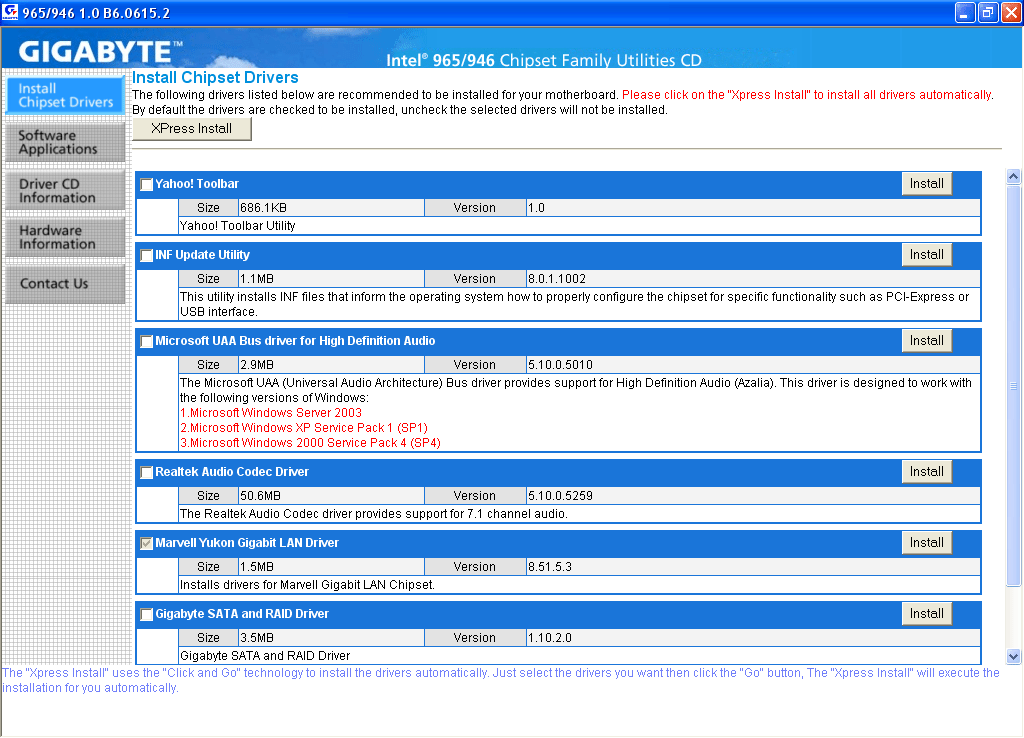
Task: Switch to the Software Applications tab
Action: [65, 142]
